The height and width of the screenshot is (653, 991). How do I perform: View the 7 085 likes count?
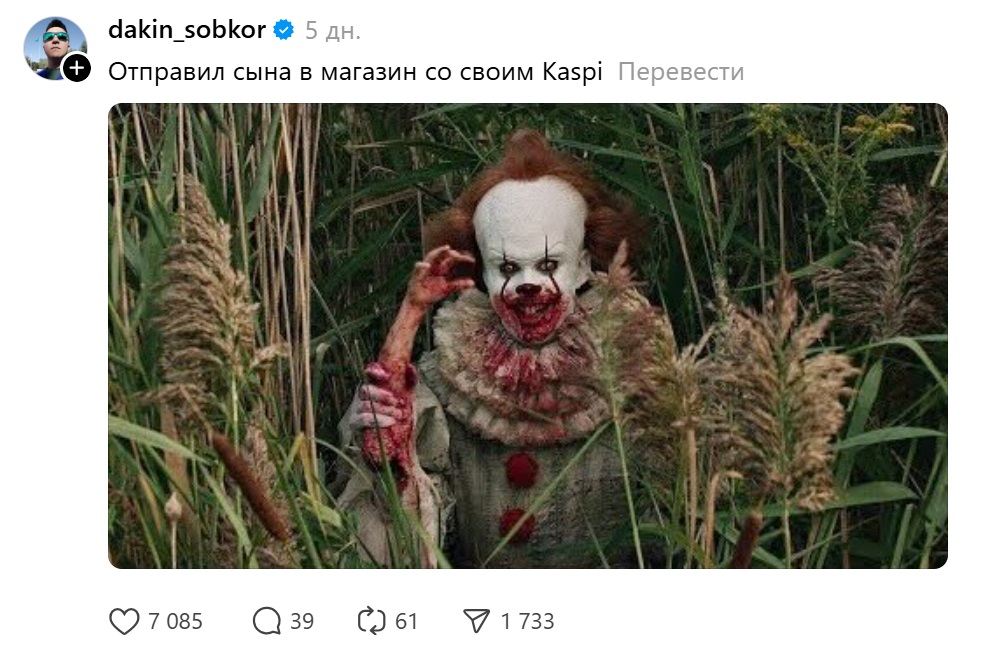click(x=175, y=621)
